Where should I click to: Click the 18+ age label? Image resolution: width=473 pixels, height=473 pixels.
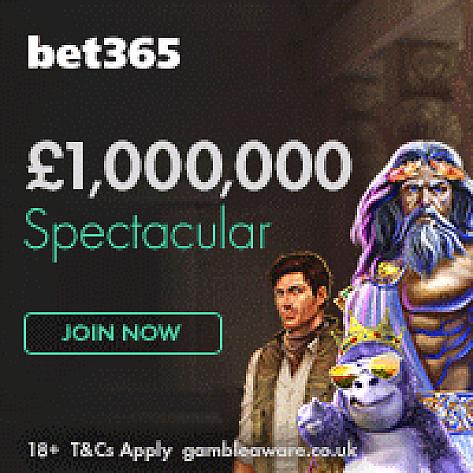44,449
